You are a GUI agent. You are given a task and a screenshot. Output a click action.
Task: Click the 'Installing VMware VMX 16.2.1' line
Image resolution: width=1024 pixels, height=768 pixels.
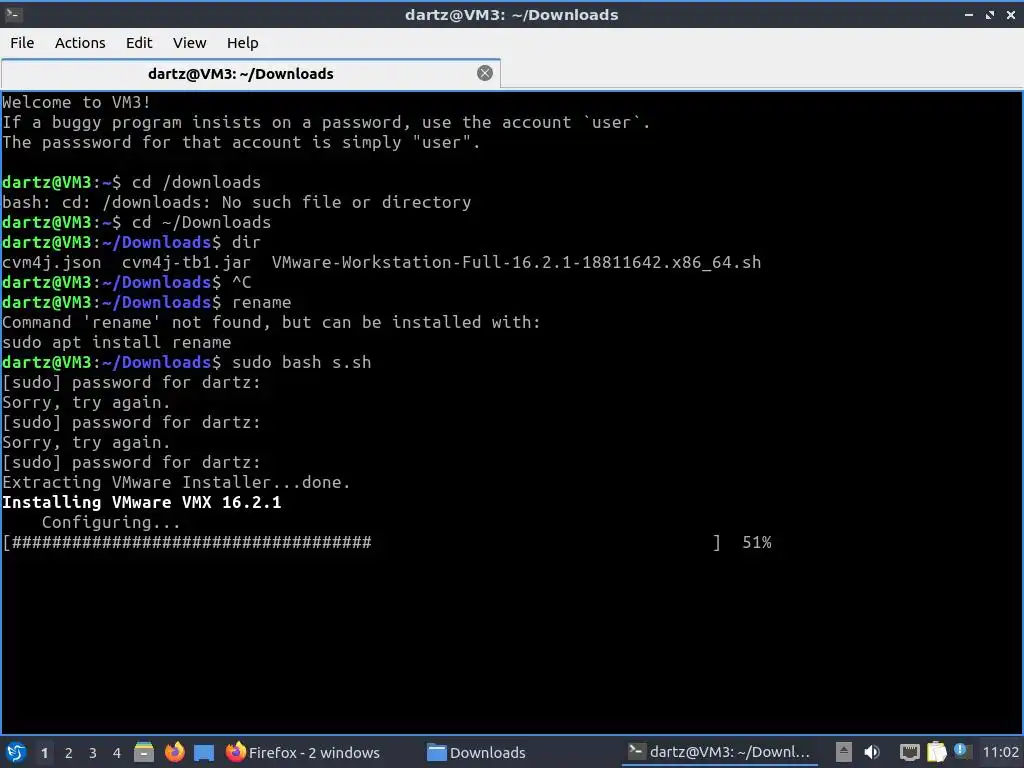point(142,502)
